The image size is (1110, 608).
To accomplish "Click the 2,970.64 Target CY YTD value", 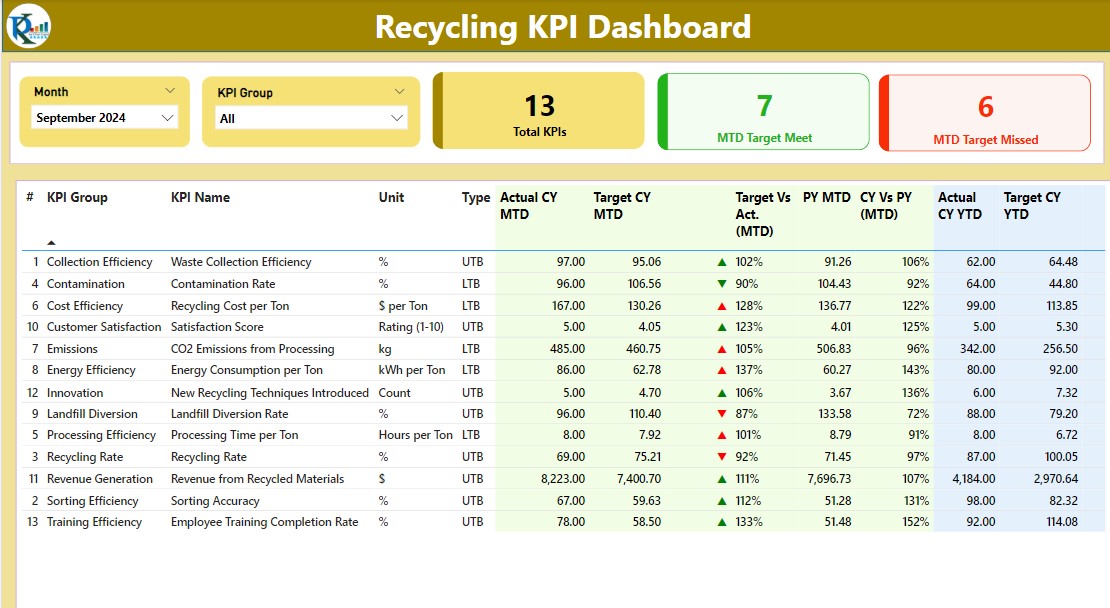I will 1055,479.
